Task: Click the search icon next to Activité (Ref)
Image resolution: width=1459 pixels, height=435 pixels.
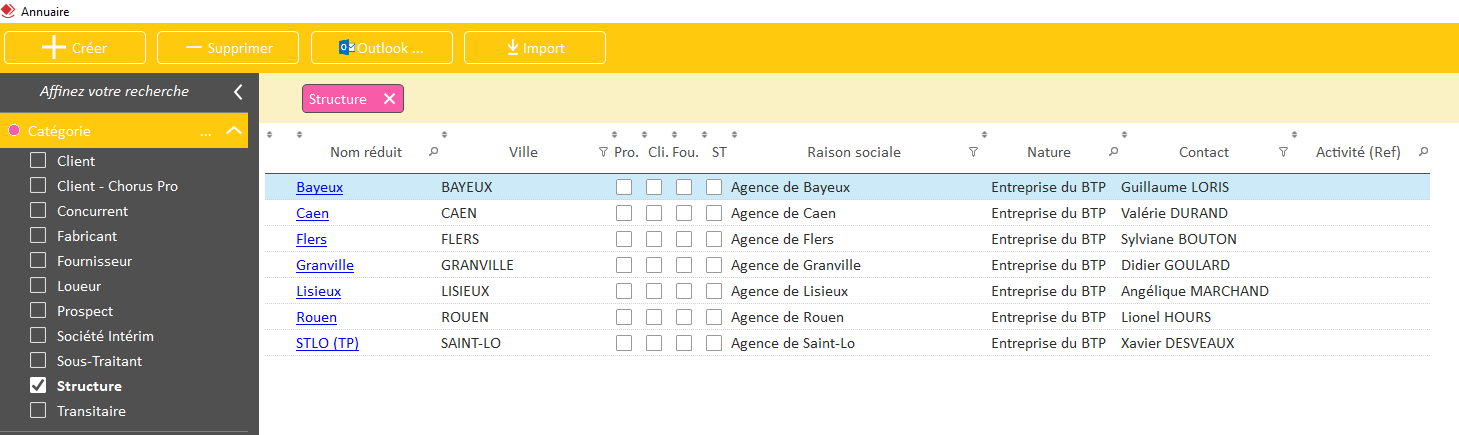Action: 1423,152
